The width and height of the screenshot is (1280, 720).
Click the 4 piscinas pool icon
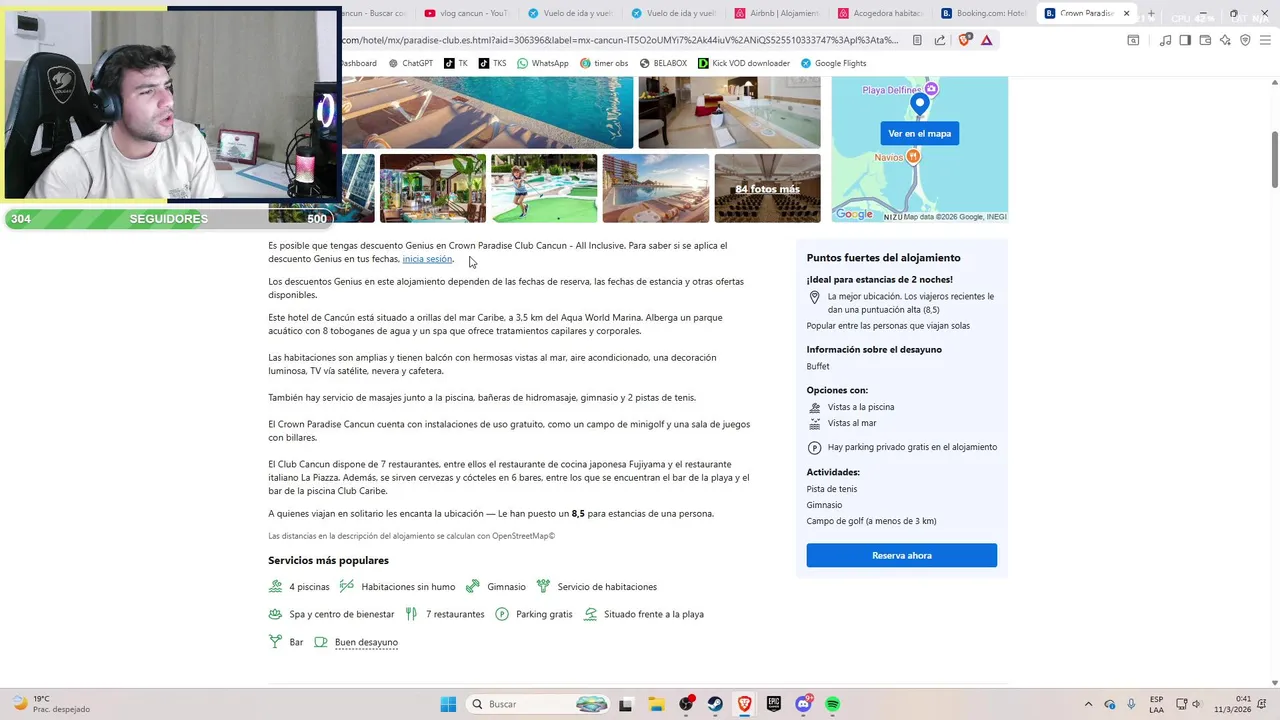tap(275, 586)
